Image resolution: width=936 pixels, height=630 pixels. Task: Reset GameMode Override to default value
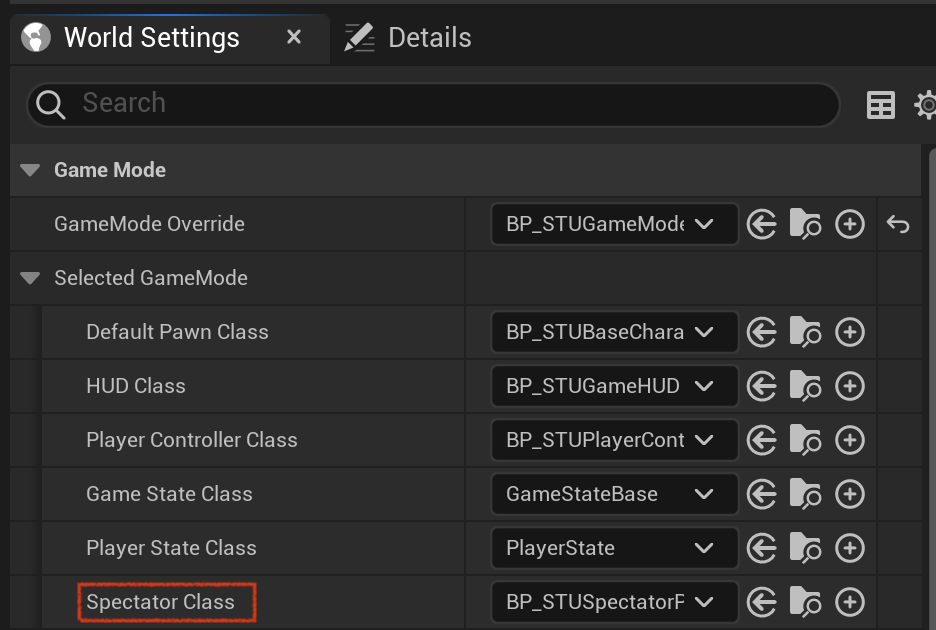tap(898, 225)
